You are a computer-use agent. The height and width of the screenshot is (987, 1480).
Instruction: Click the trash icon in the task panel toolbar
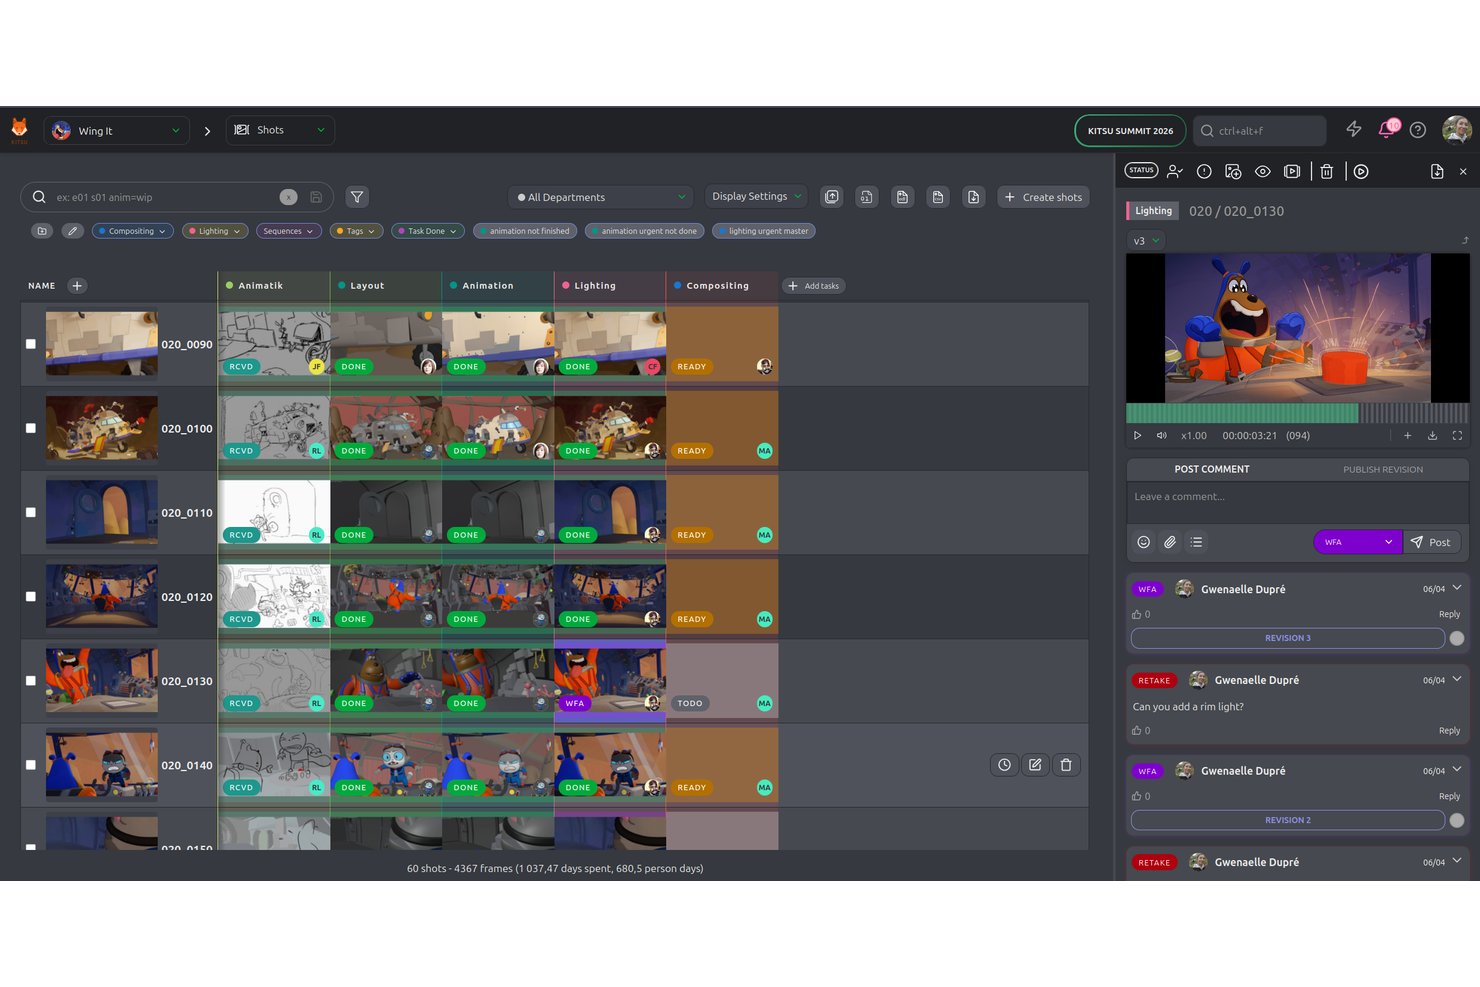[x=1327, y=171]
